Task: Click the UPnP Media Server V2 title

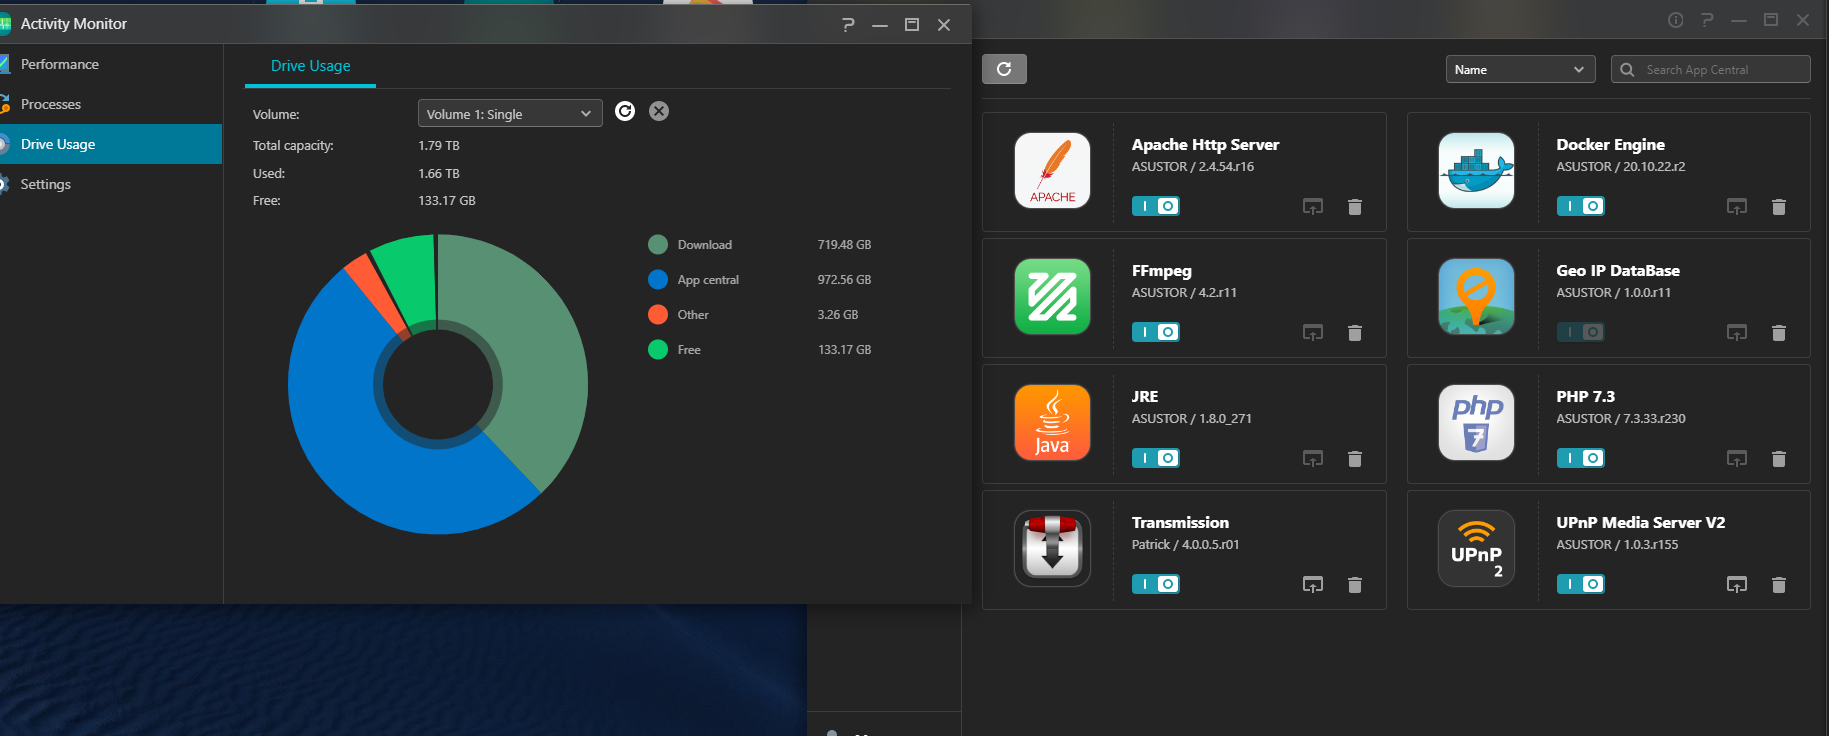Action: [x=1640, y=523]
